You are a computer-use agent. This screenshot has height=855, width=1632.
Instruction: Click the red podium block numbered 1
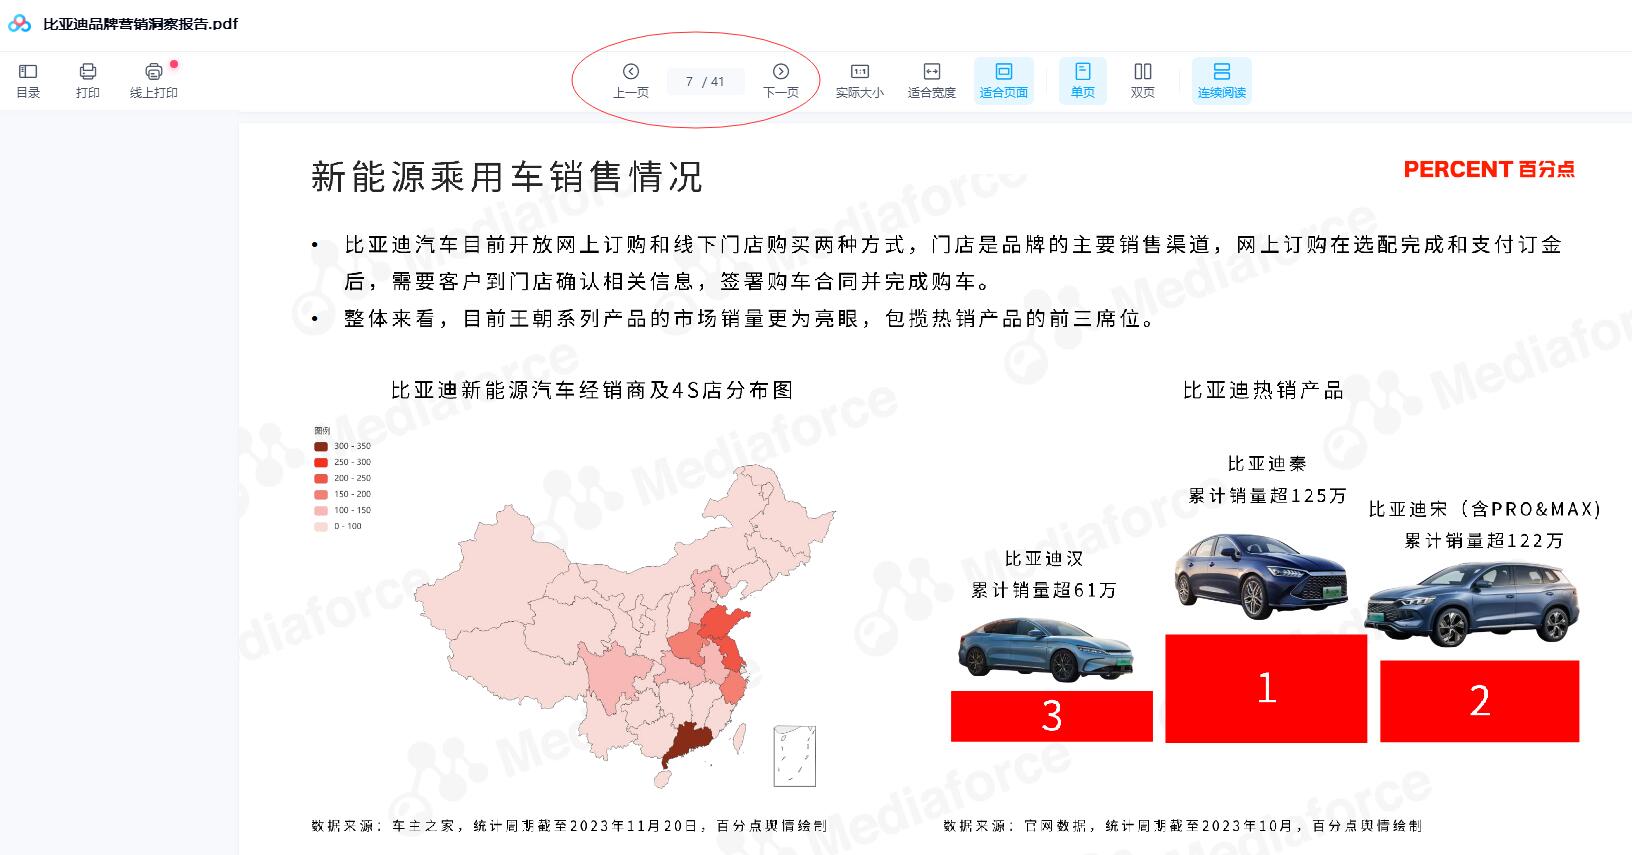click(x=1266, y=688)
